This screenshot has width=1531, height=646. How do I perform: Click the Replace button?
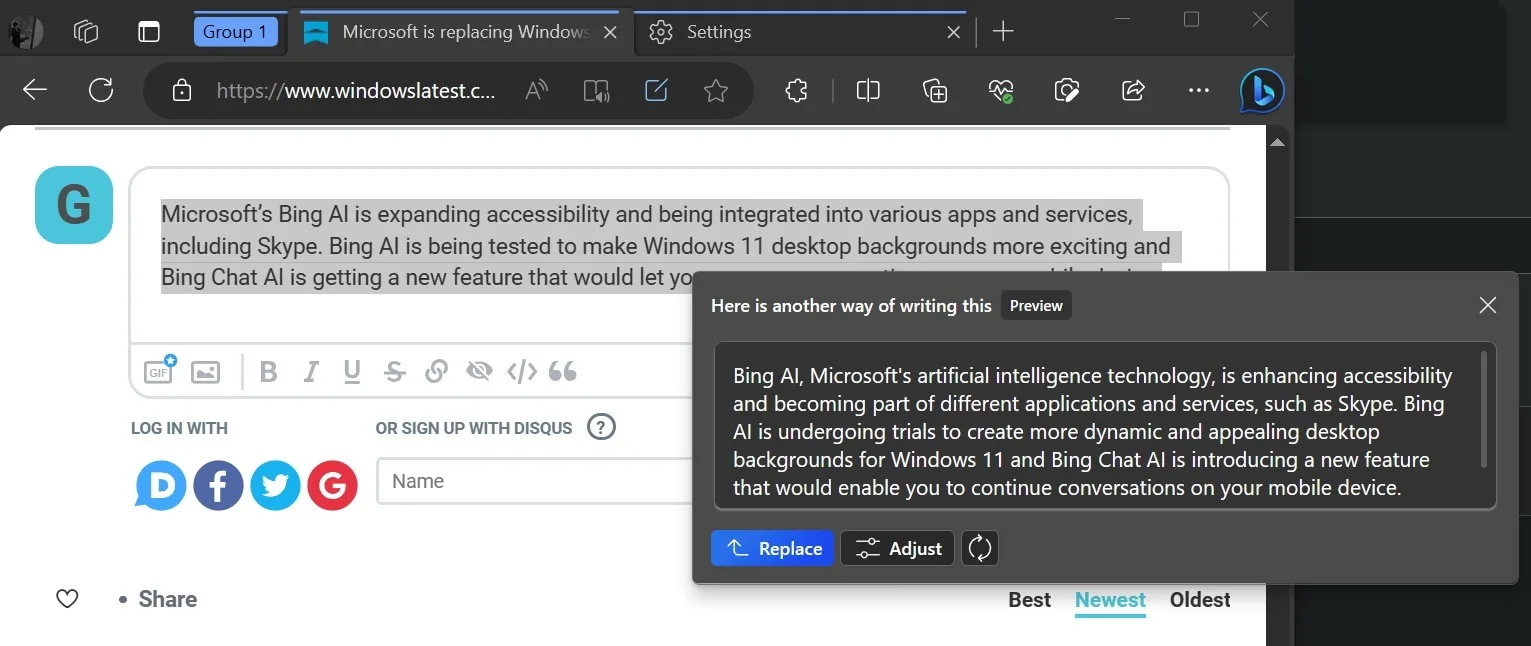click(772, 548)
